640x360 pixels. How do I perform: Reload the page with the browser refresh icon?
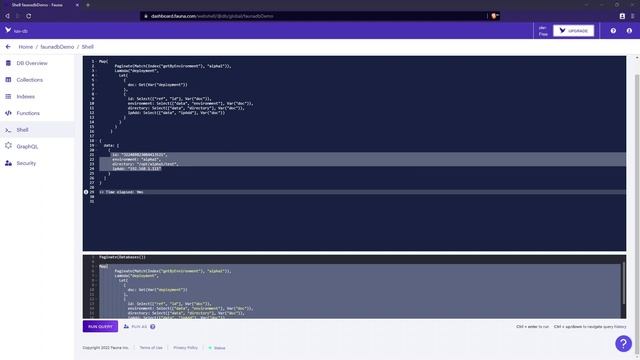click(x=29, y=16)
